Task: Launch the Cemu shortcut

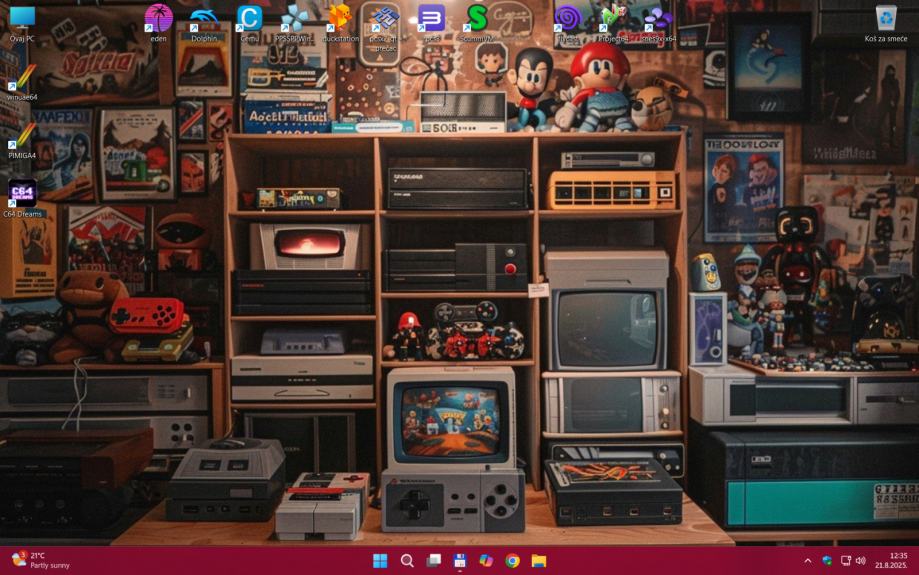Action: (x=249, y=23)
